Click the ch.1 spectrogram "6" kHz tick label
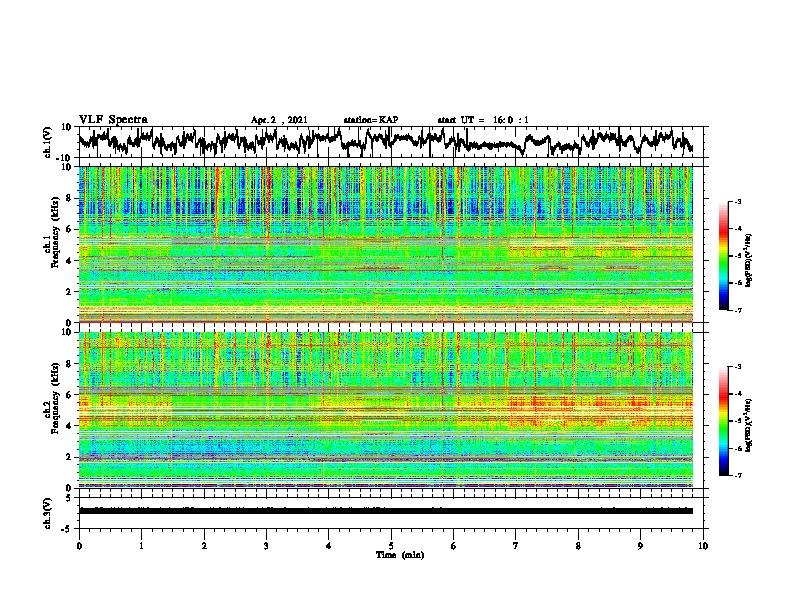This screenshot has width=792, height=612. pyautogui.click(x=70, y=229)
